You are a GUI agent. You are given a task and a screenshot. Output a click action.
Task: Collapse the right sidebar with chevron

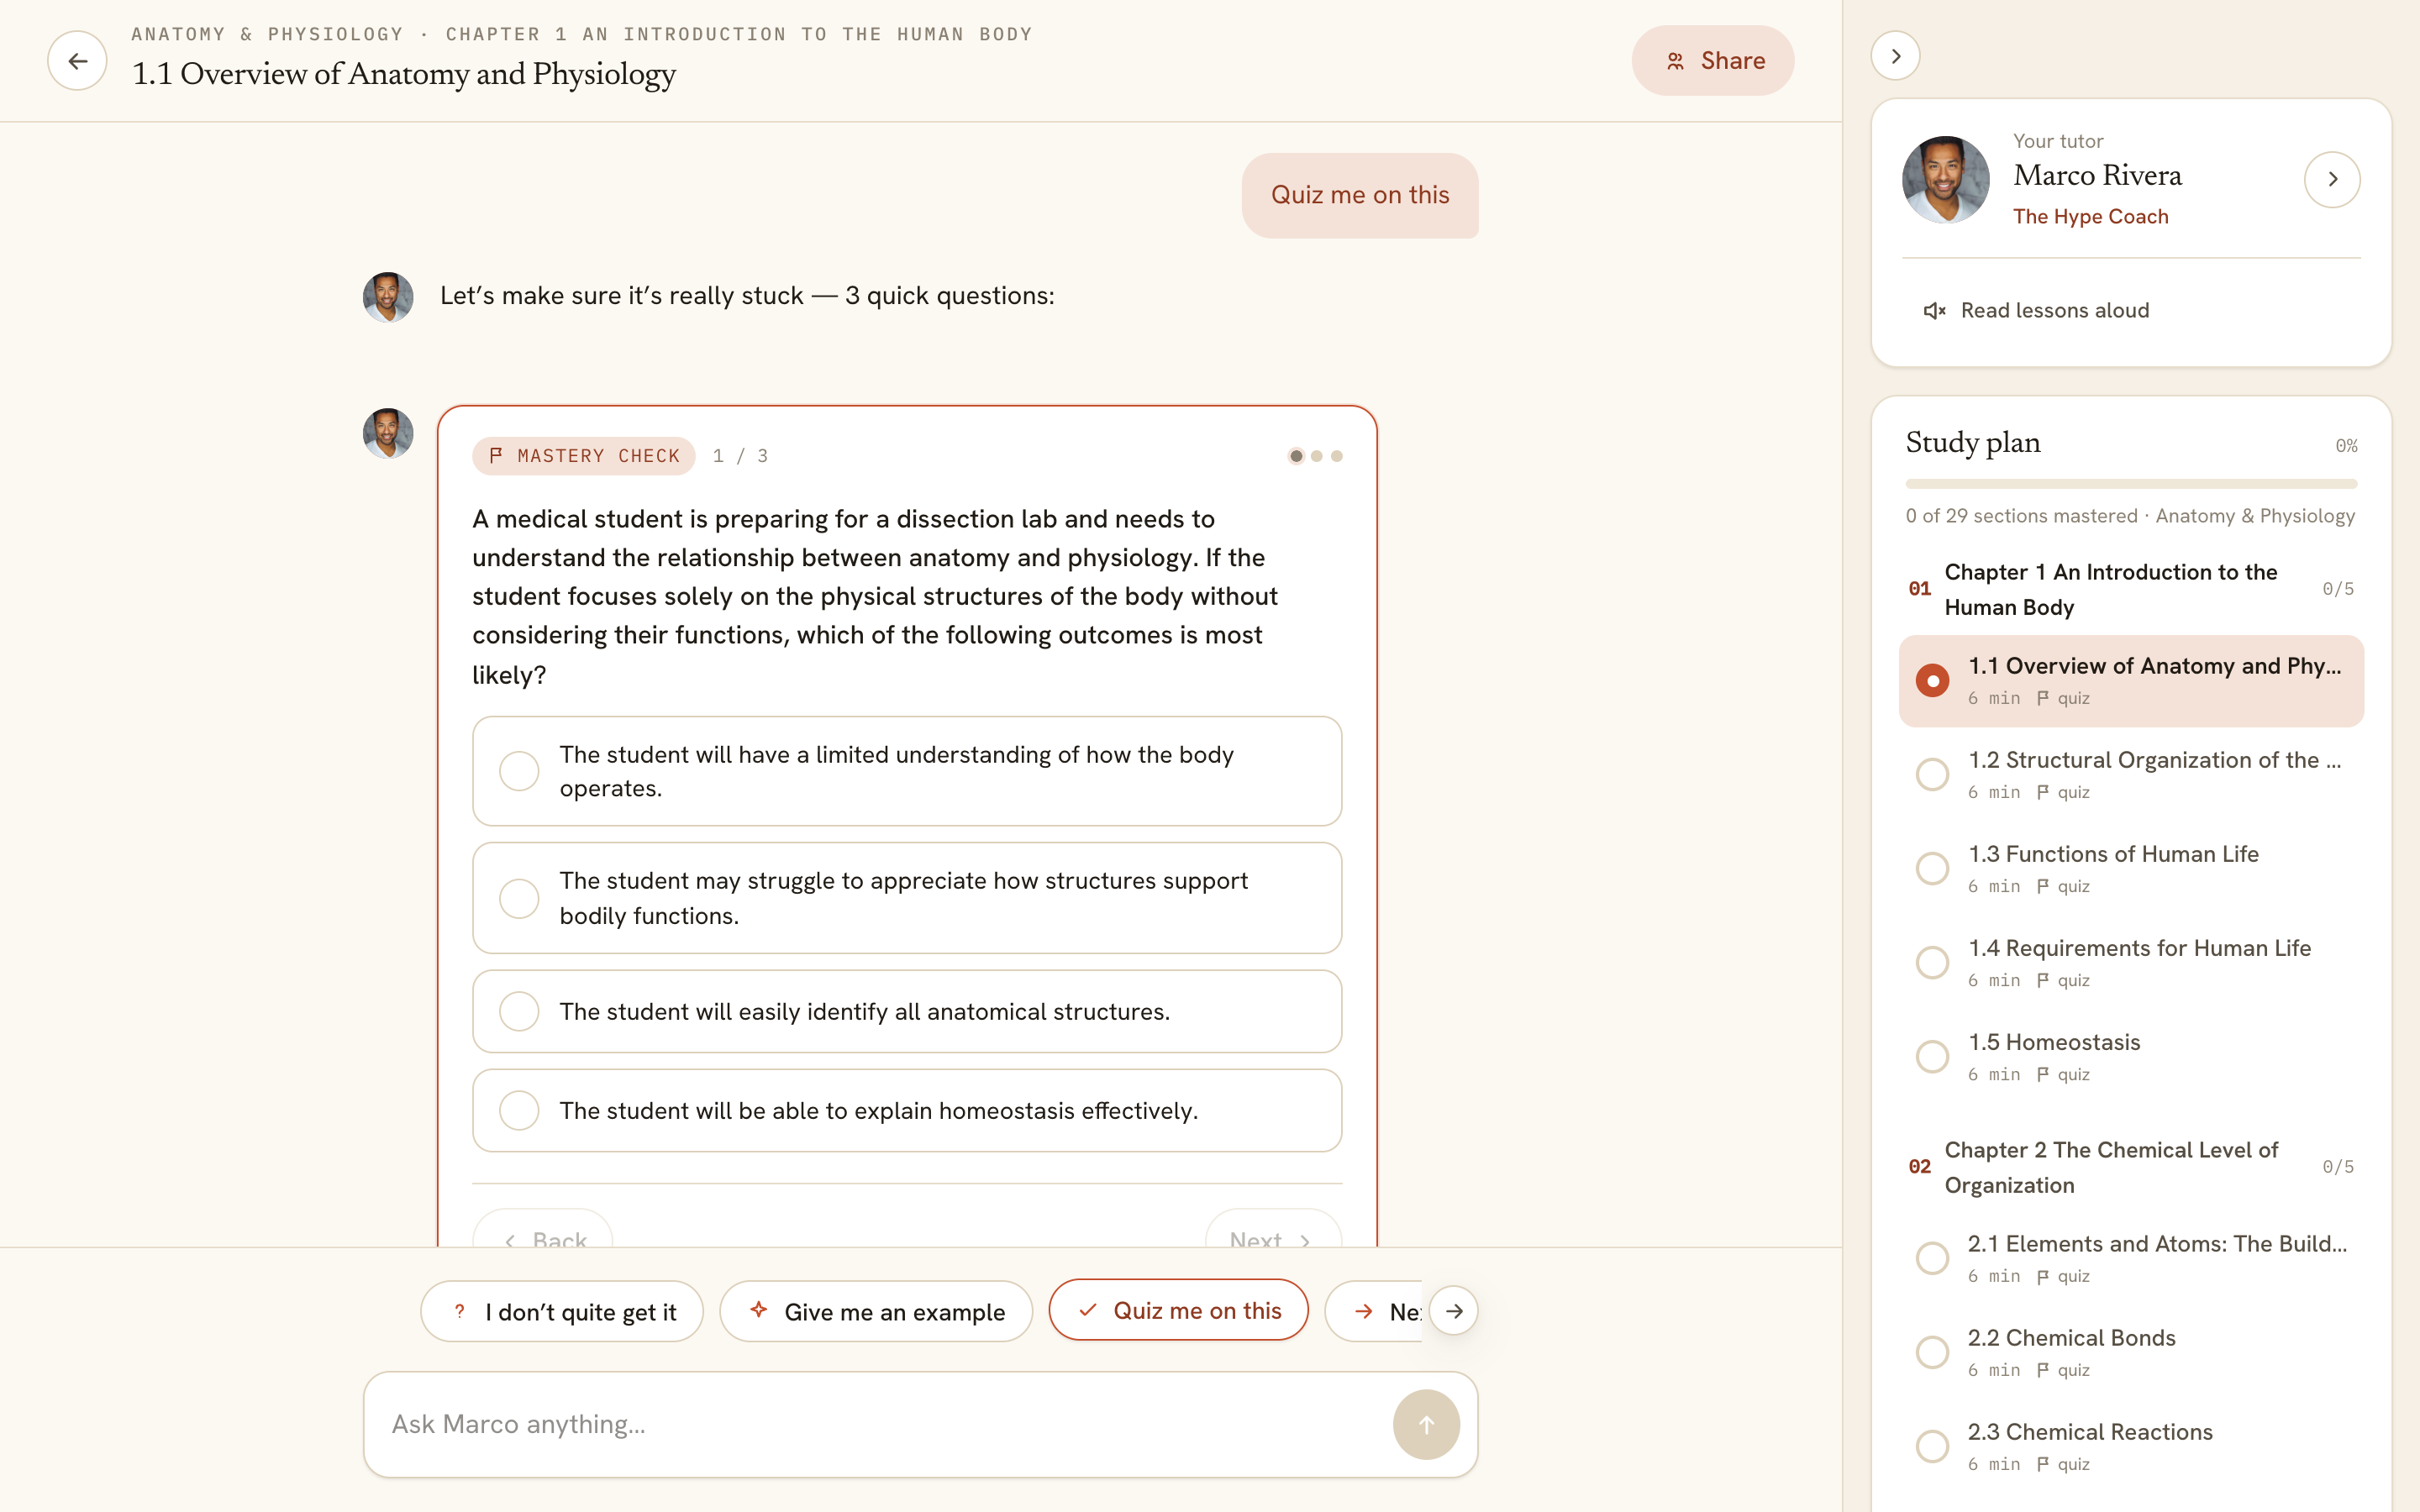click(x=1895, y=56)
